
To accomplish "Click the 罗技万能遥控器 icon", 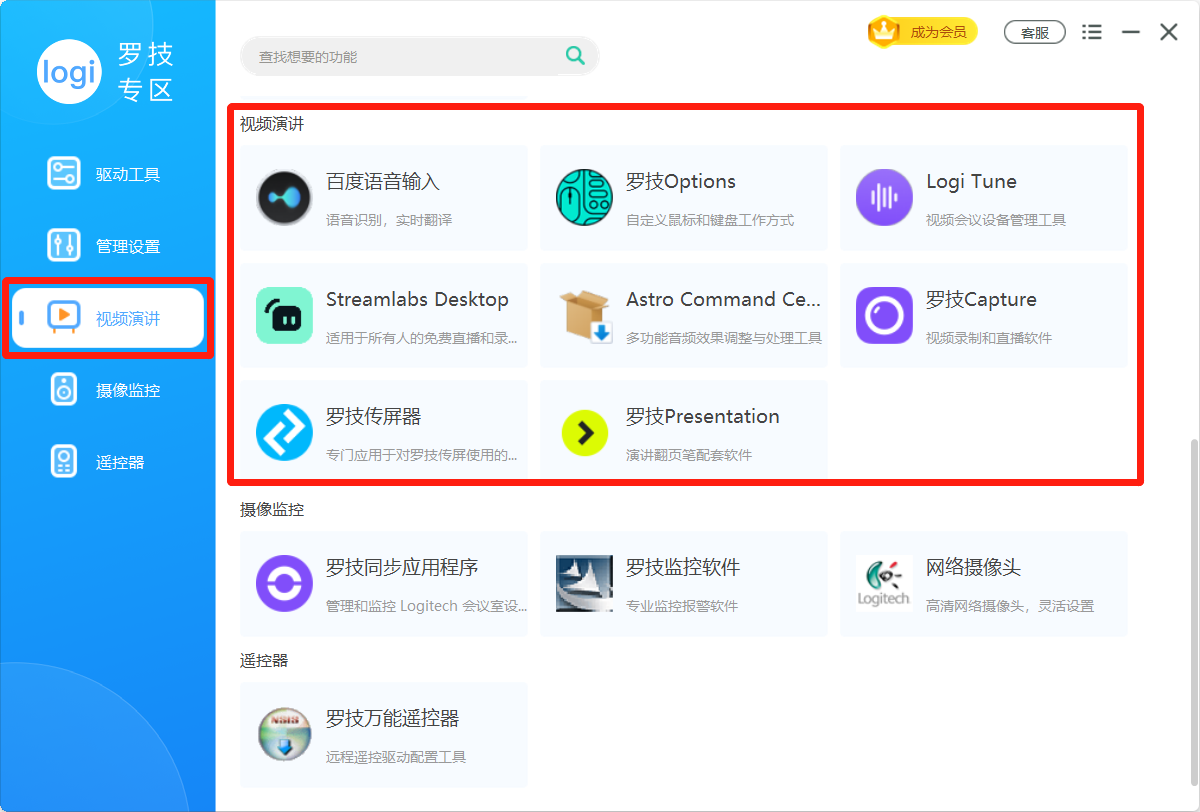I will coord(284,735).
